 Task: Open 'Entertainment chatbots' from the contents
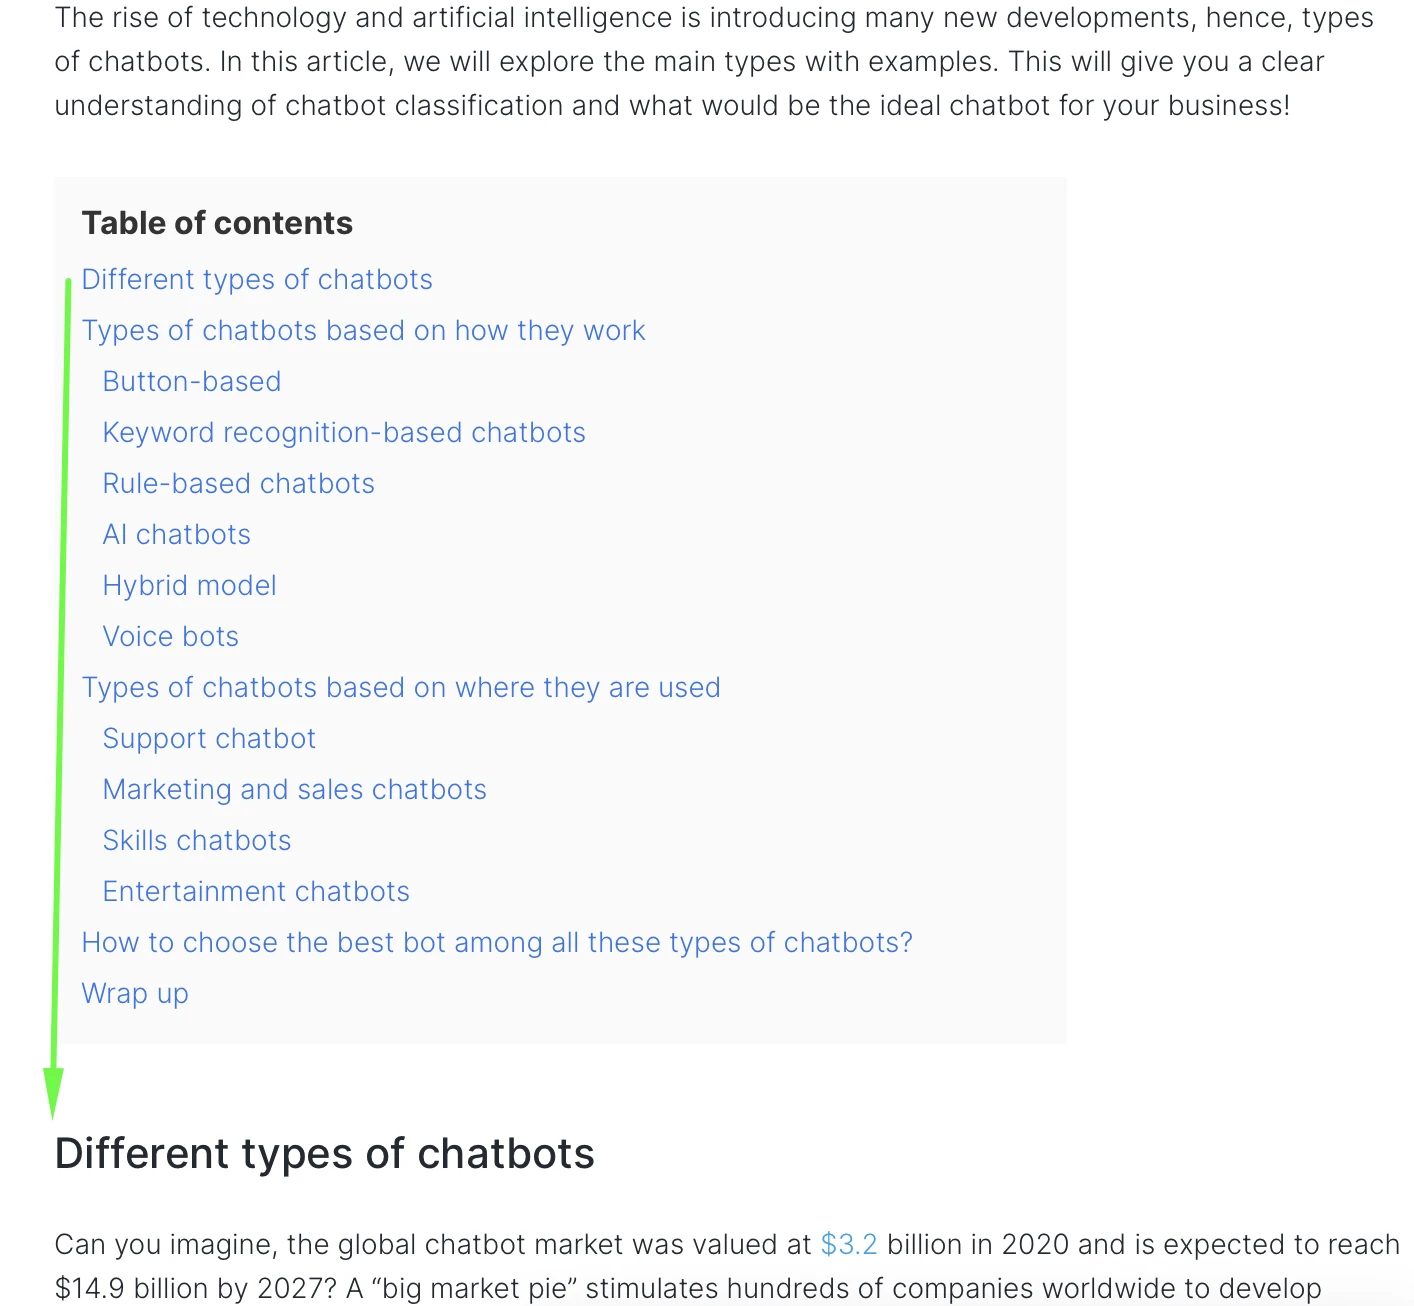click(x=255, y=892)
